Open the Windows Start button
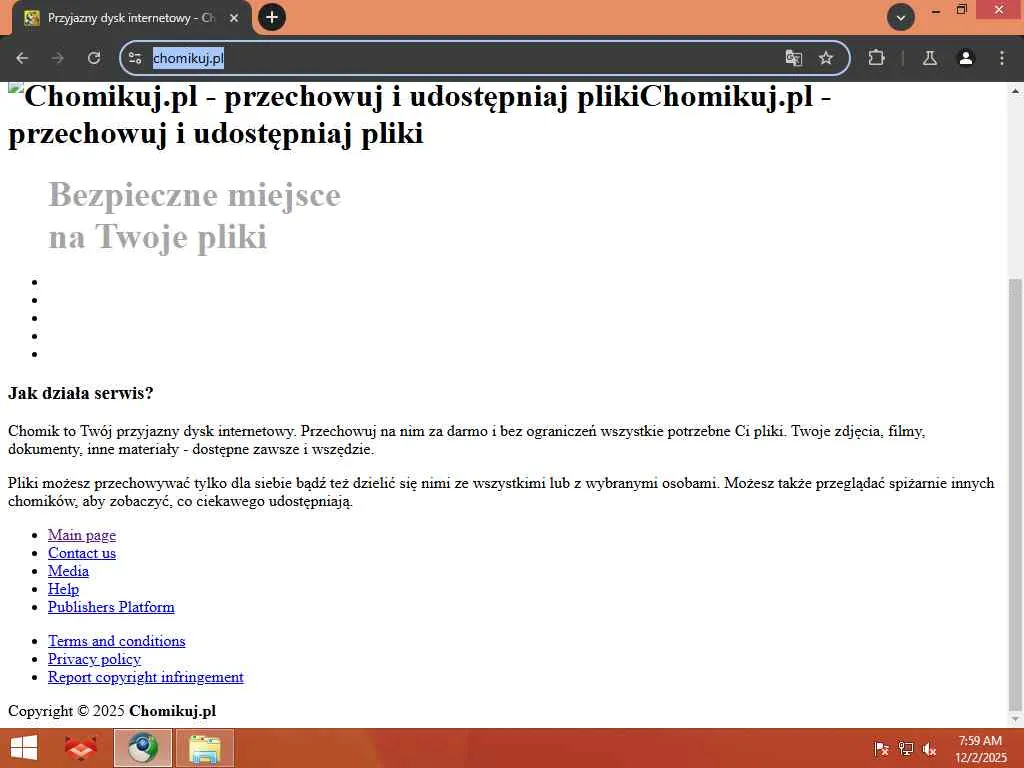This screenshot has height=768, width=1024. pyautogui.click(x=24, y=748)
